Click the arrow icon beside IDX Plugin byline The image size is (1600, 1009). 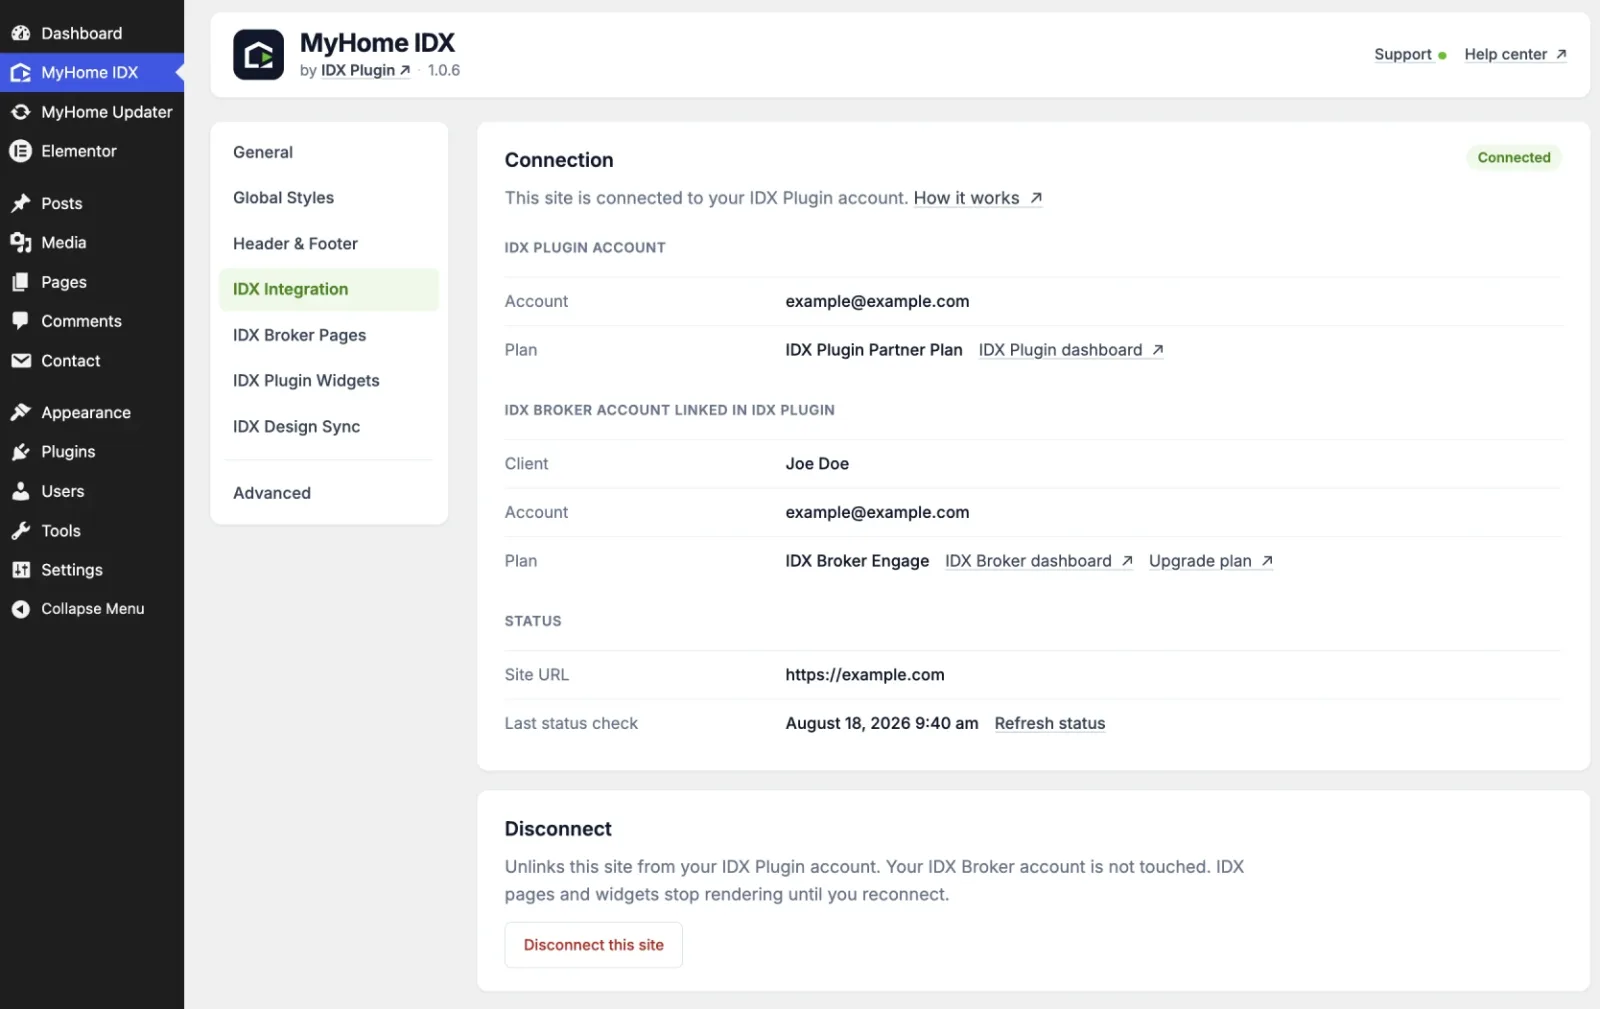tap(405, 70)
